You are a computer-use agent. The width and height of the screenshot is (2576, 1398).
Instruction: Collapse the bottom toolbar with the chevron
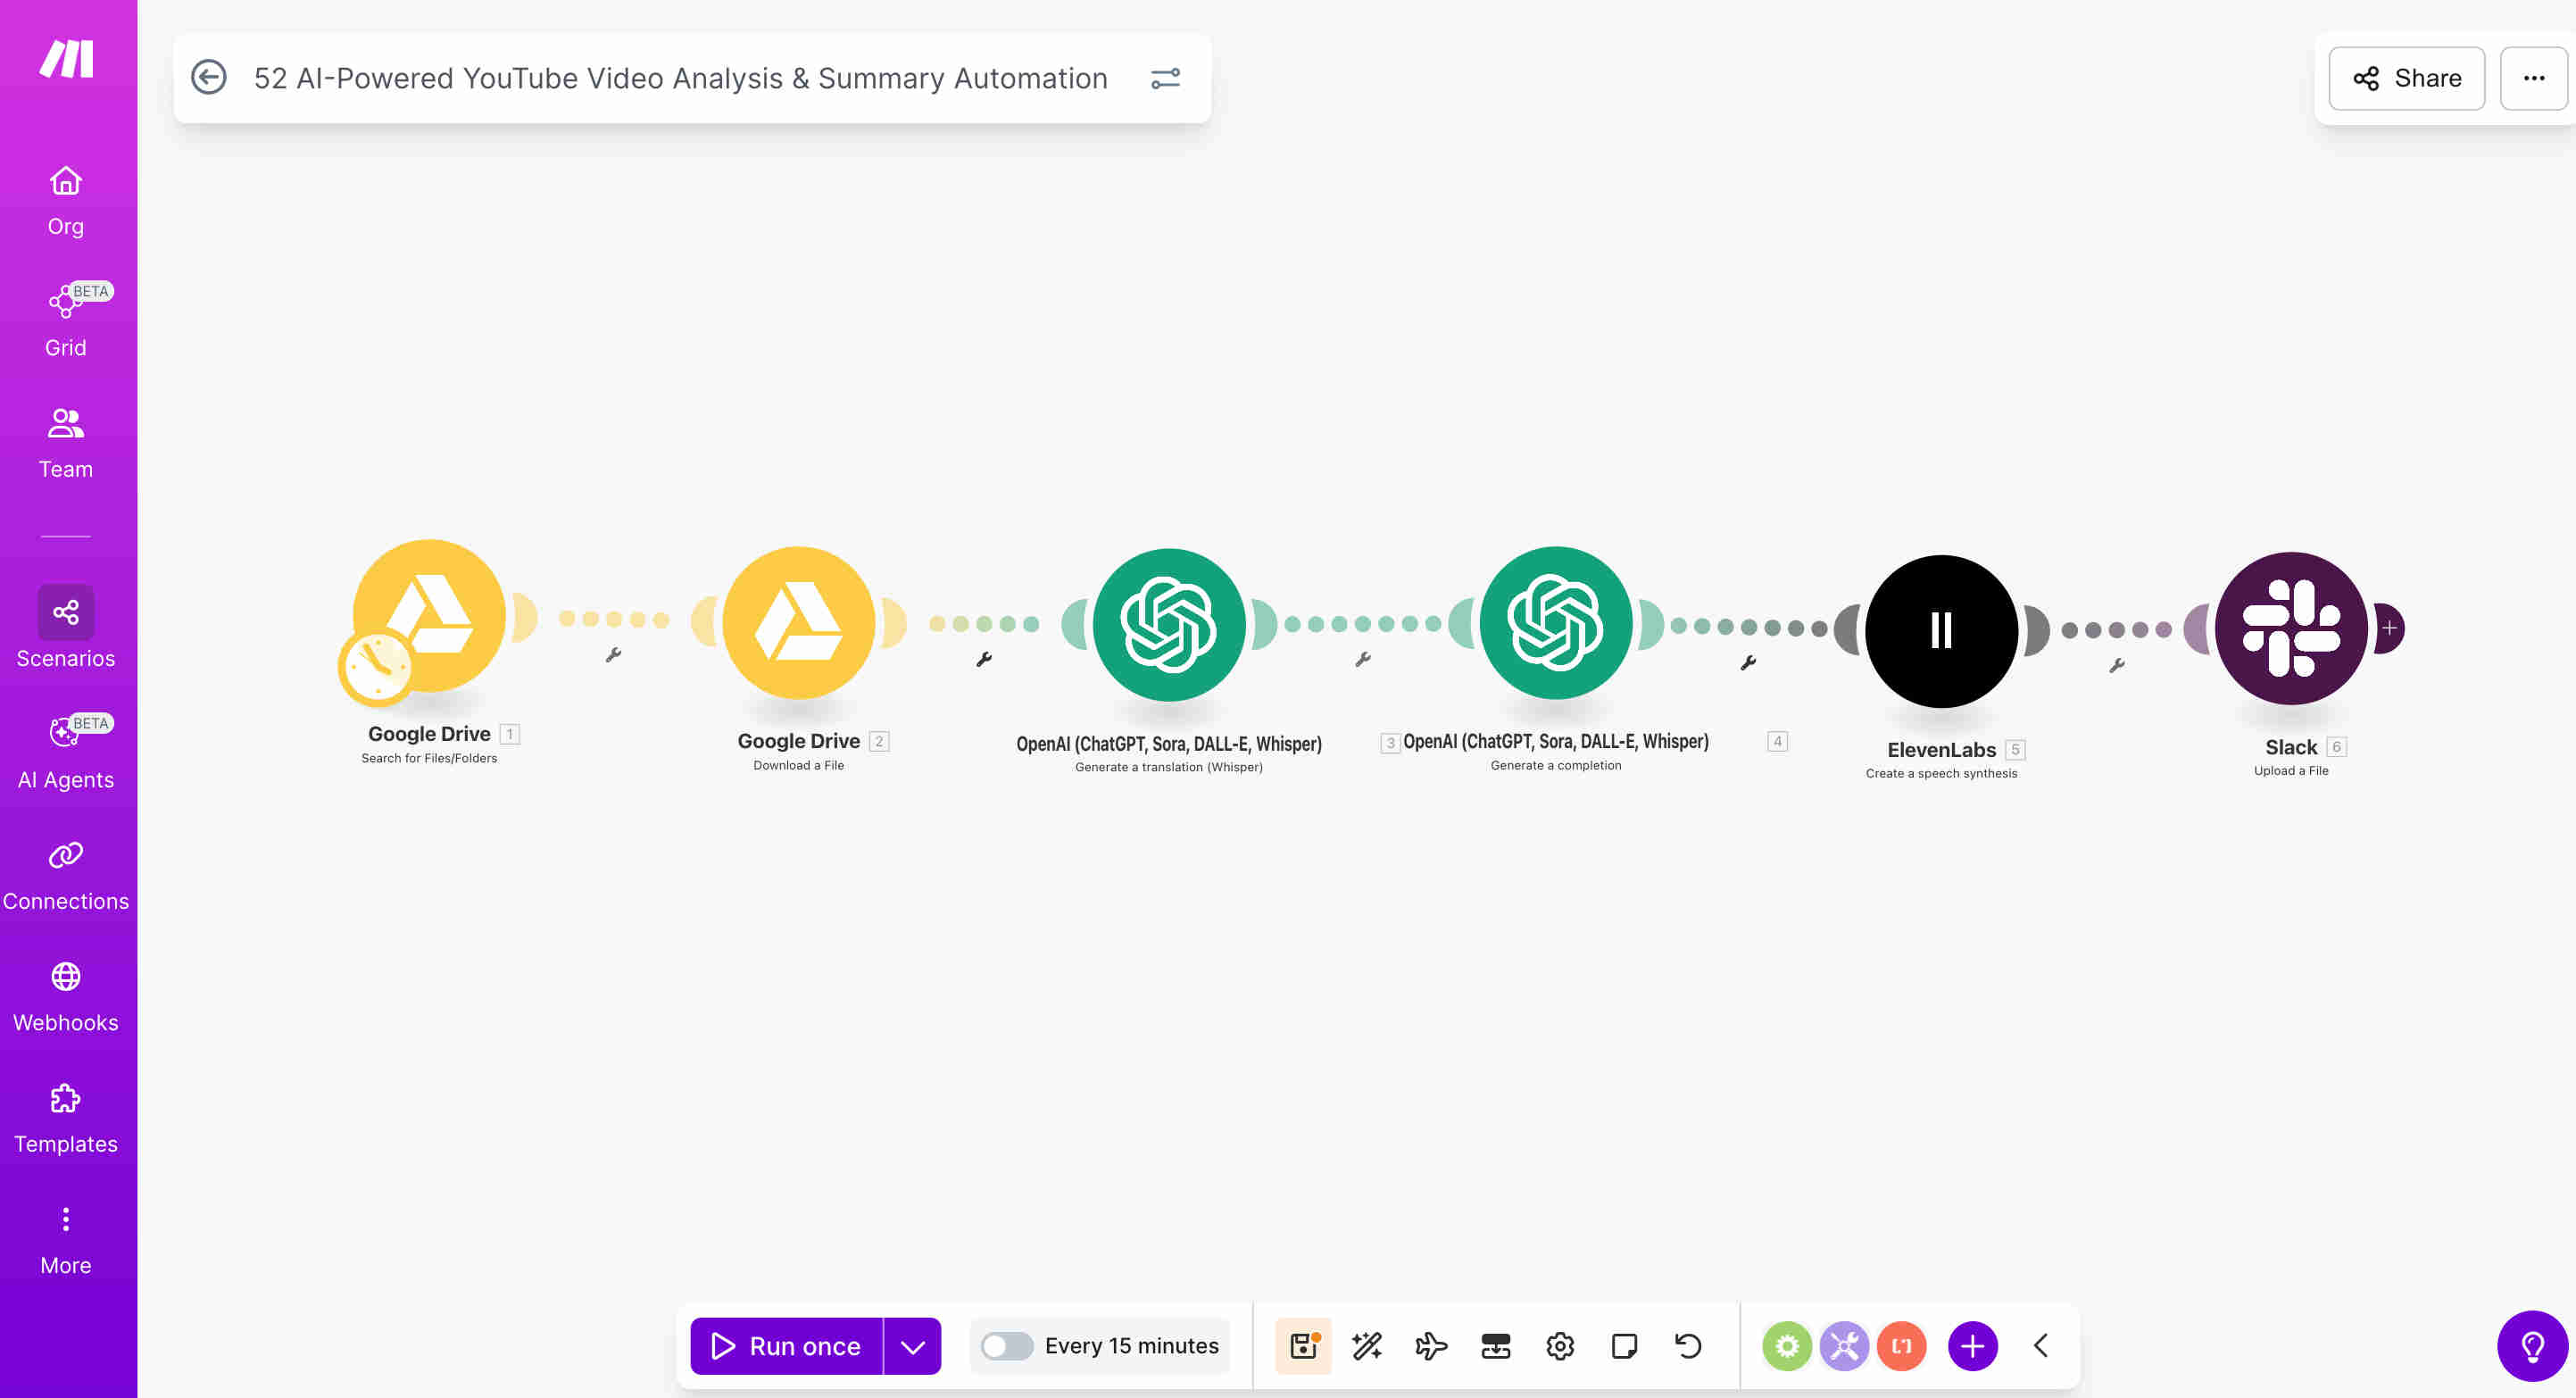coord(2042,1346)
